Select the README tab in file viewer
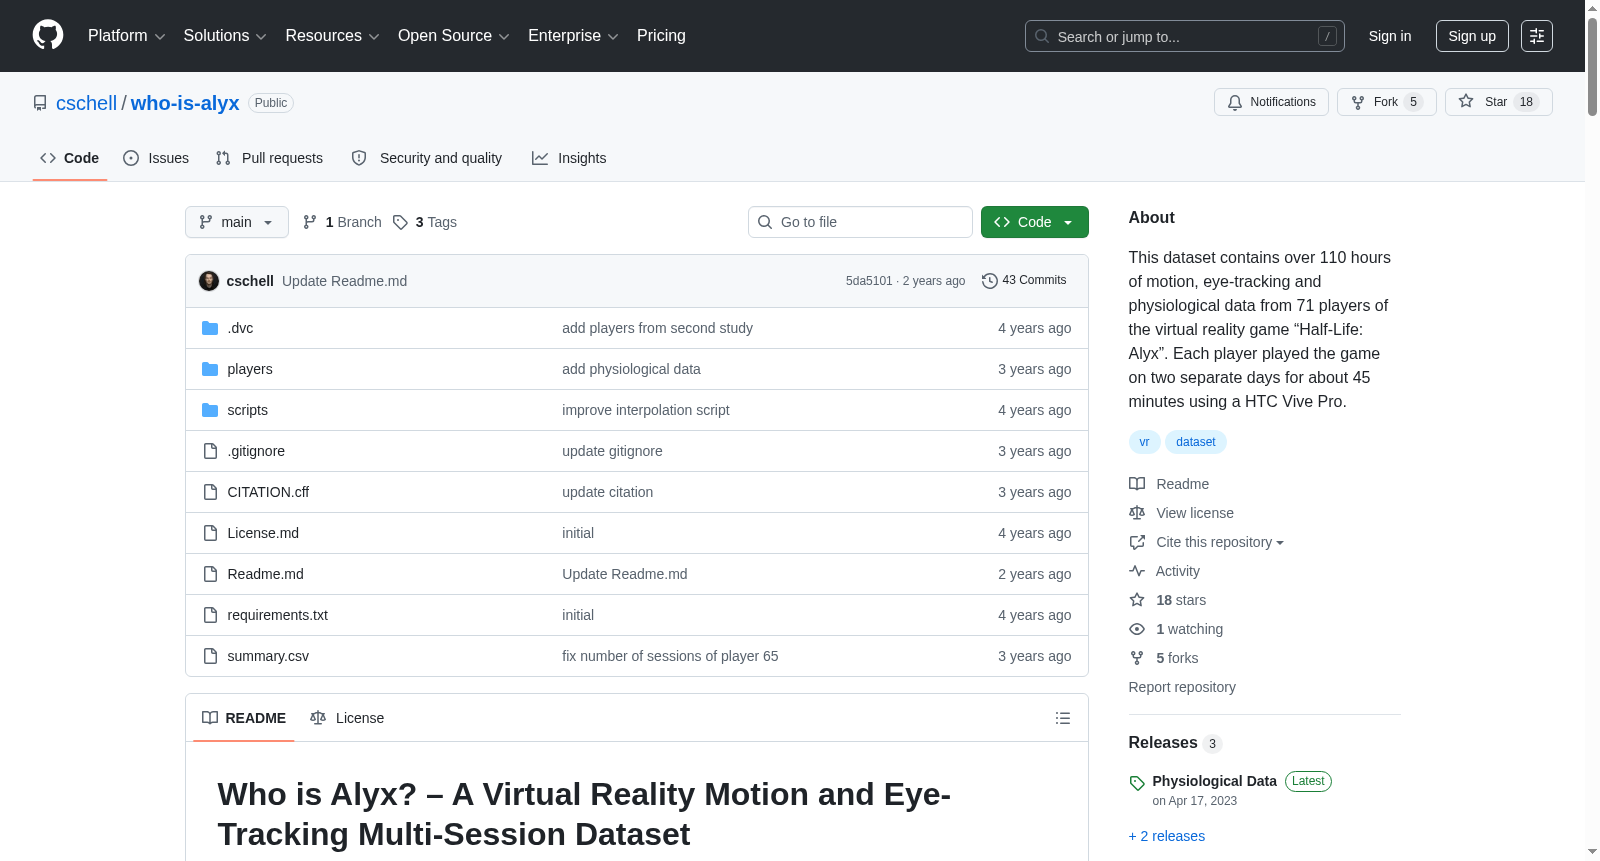 click(x=244, y=718)
